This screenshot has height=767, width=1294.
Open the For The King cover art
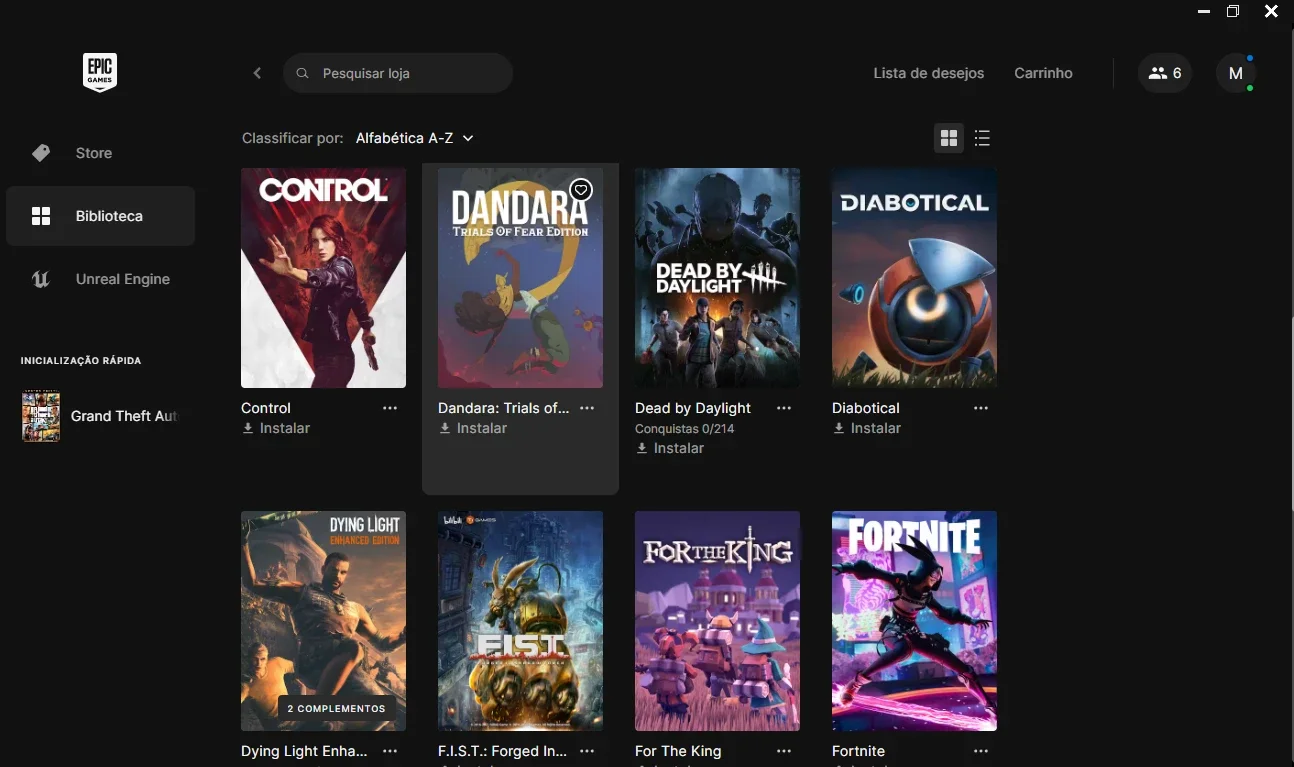[x=717, y=621]
